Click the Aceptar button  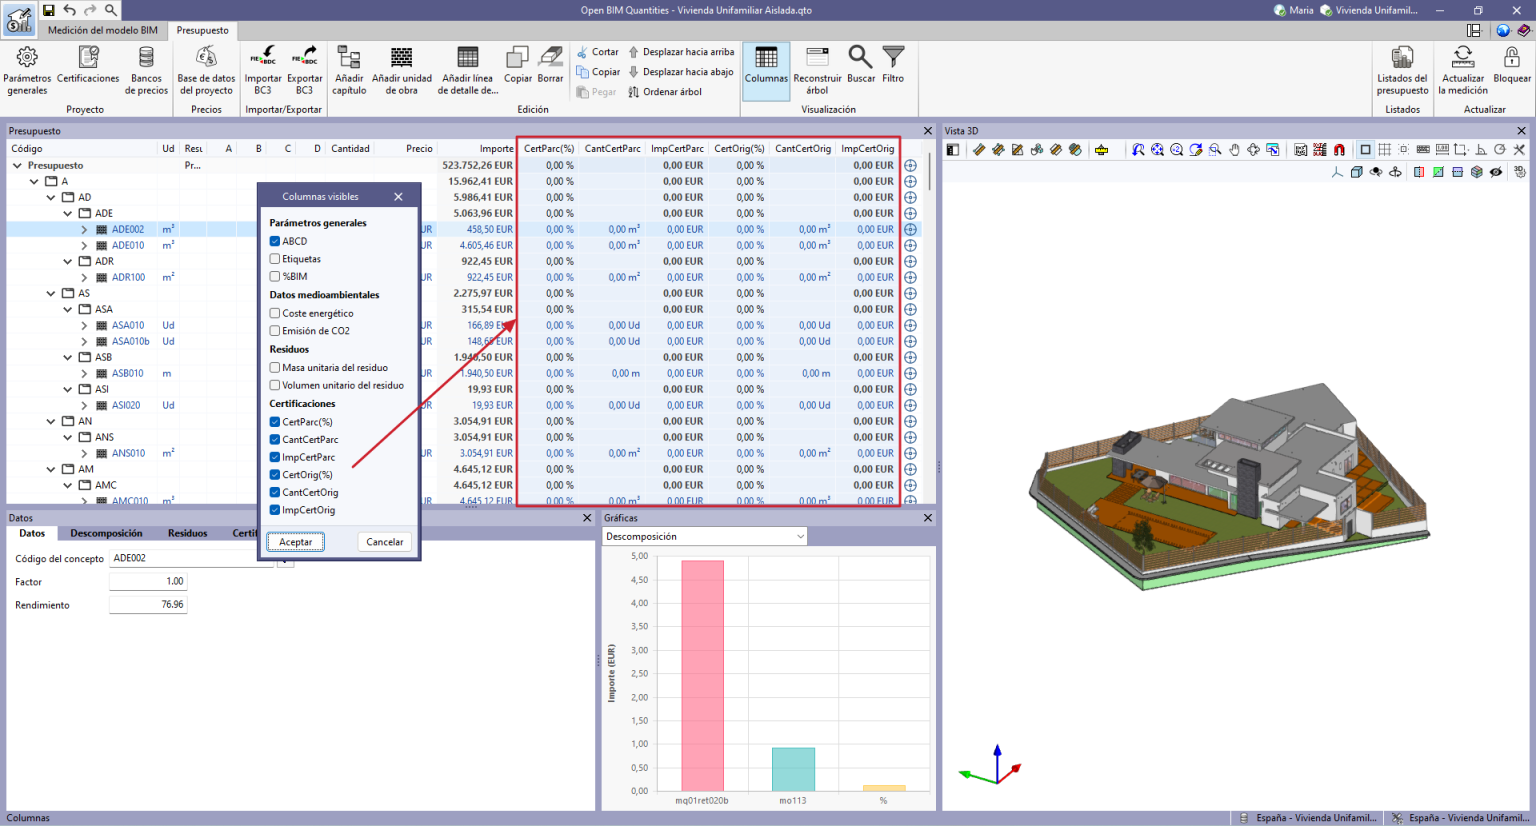point(296,542)
